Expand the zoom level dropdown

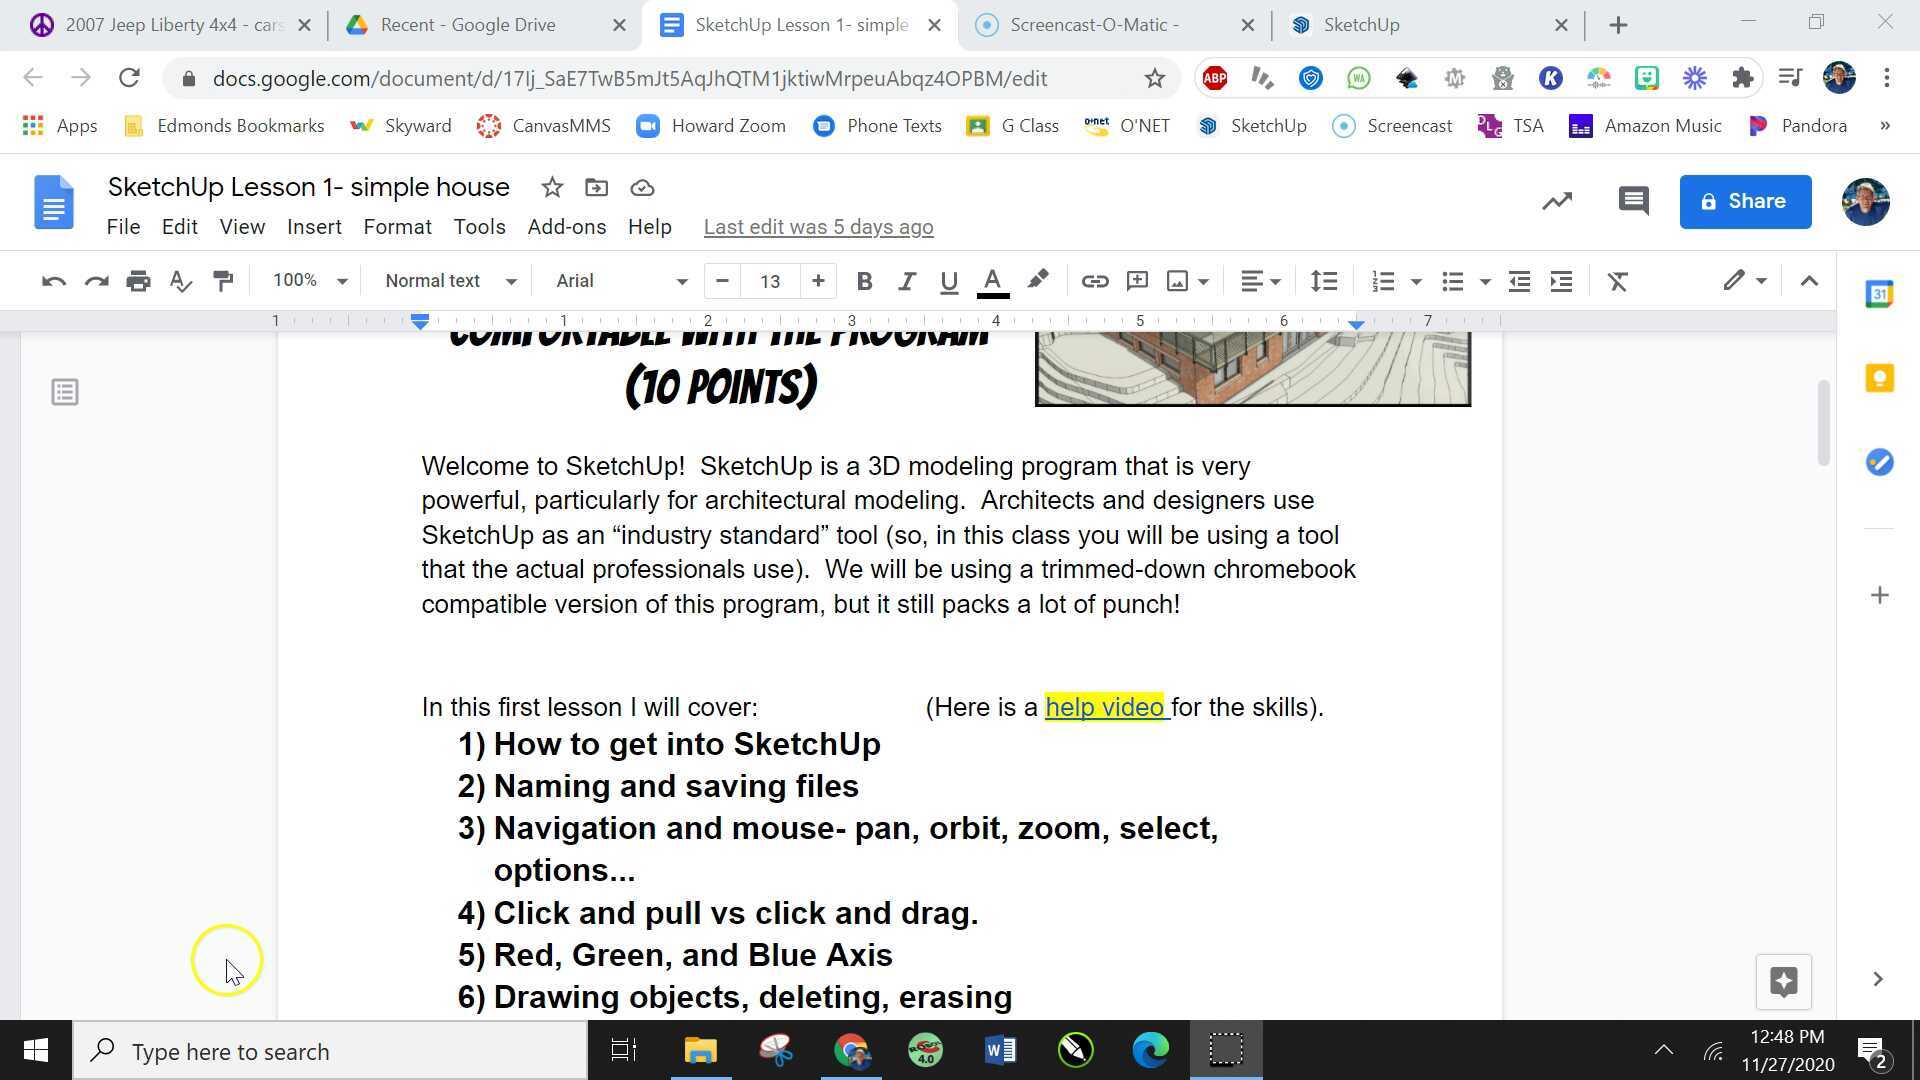click(x=310, y=281)
